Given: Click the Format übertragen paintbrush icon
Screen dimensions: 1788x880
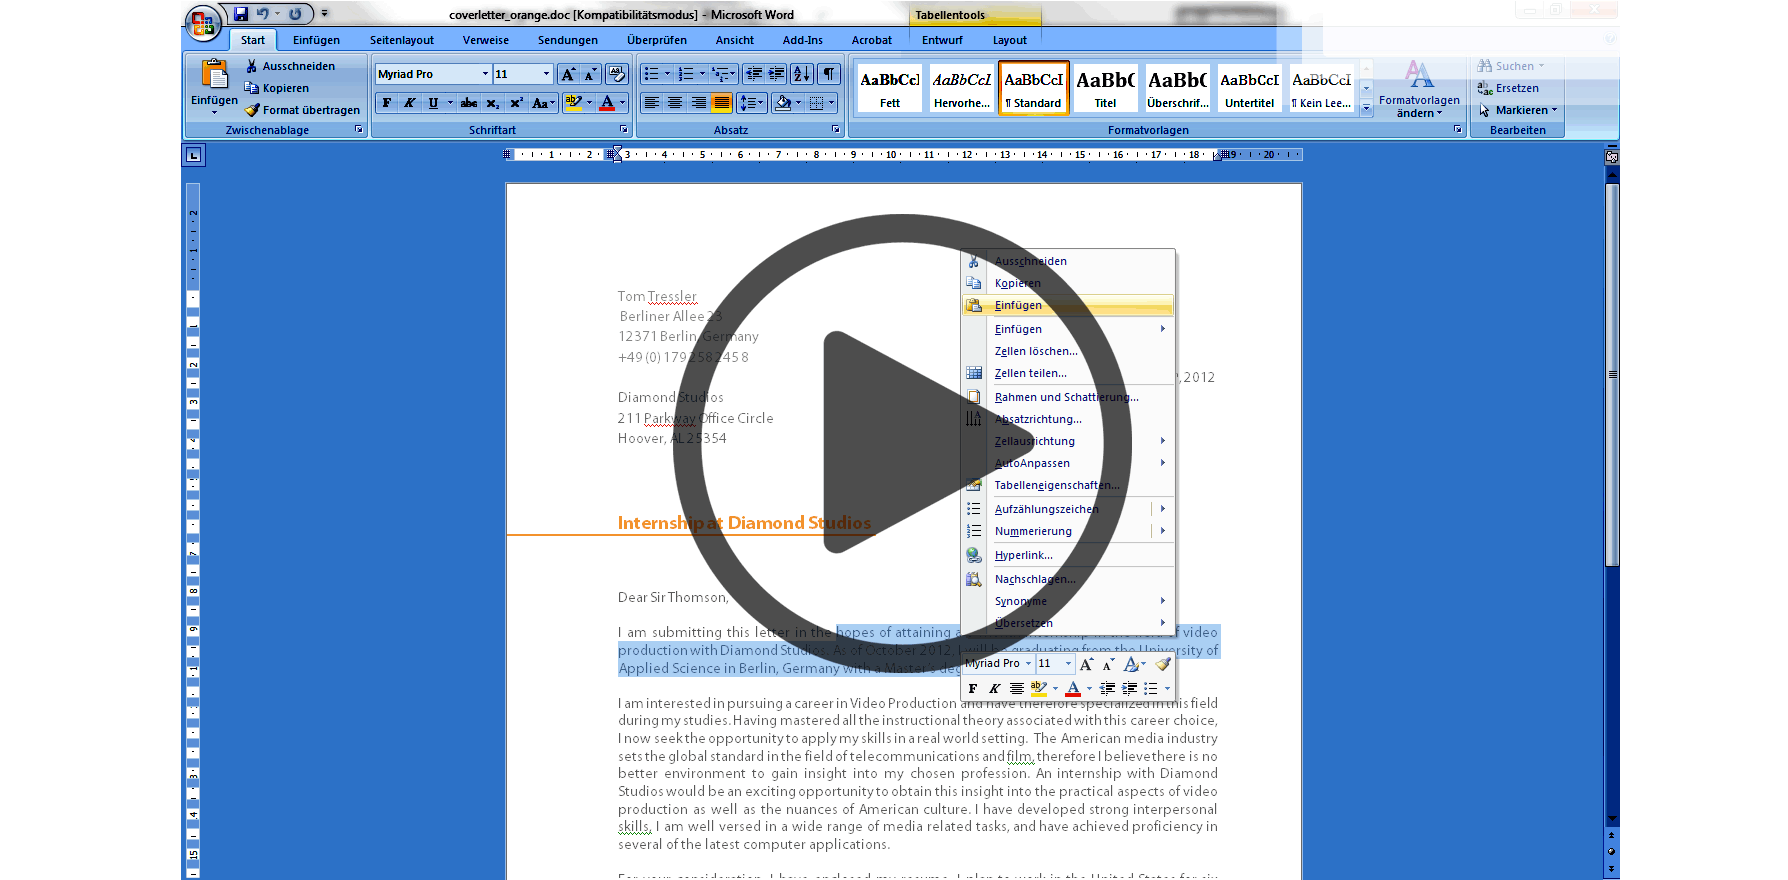Looking at the screenshot, I should pyautogui.click(x=253, y=110).
